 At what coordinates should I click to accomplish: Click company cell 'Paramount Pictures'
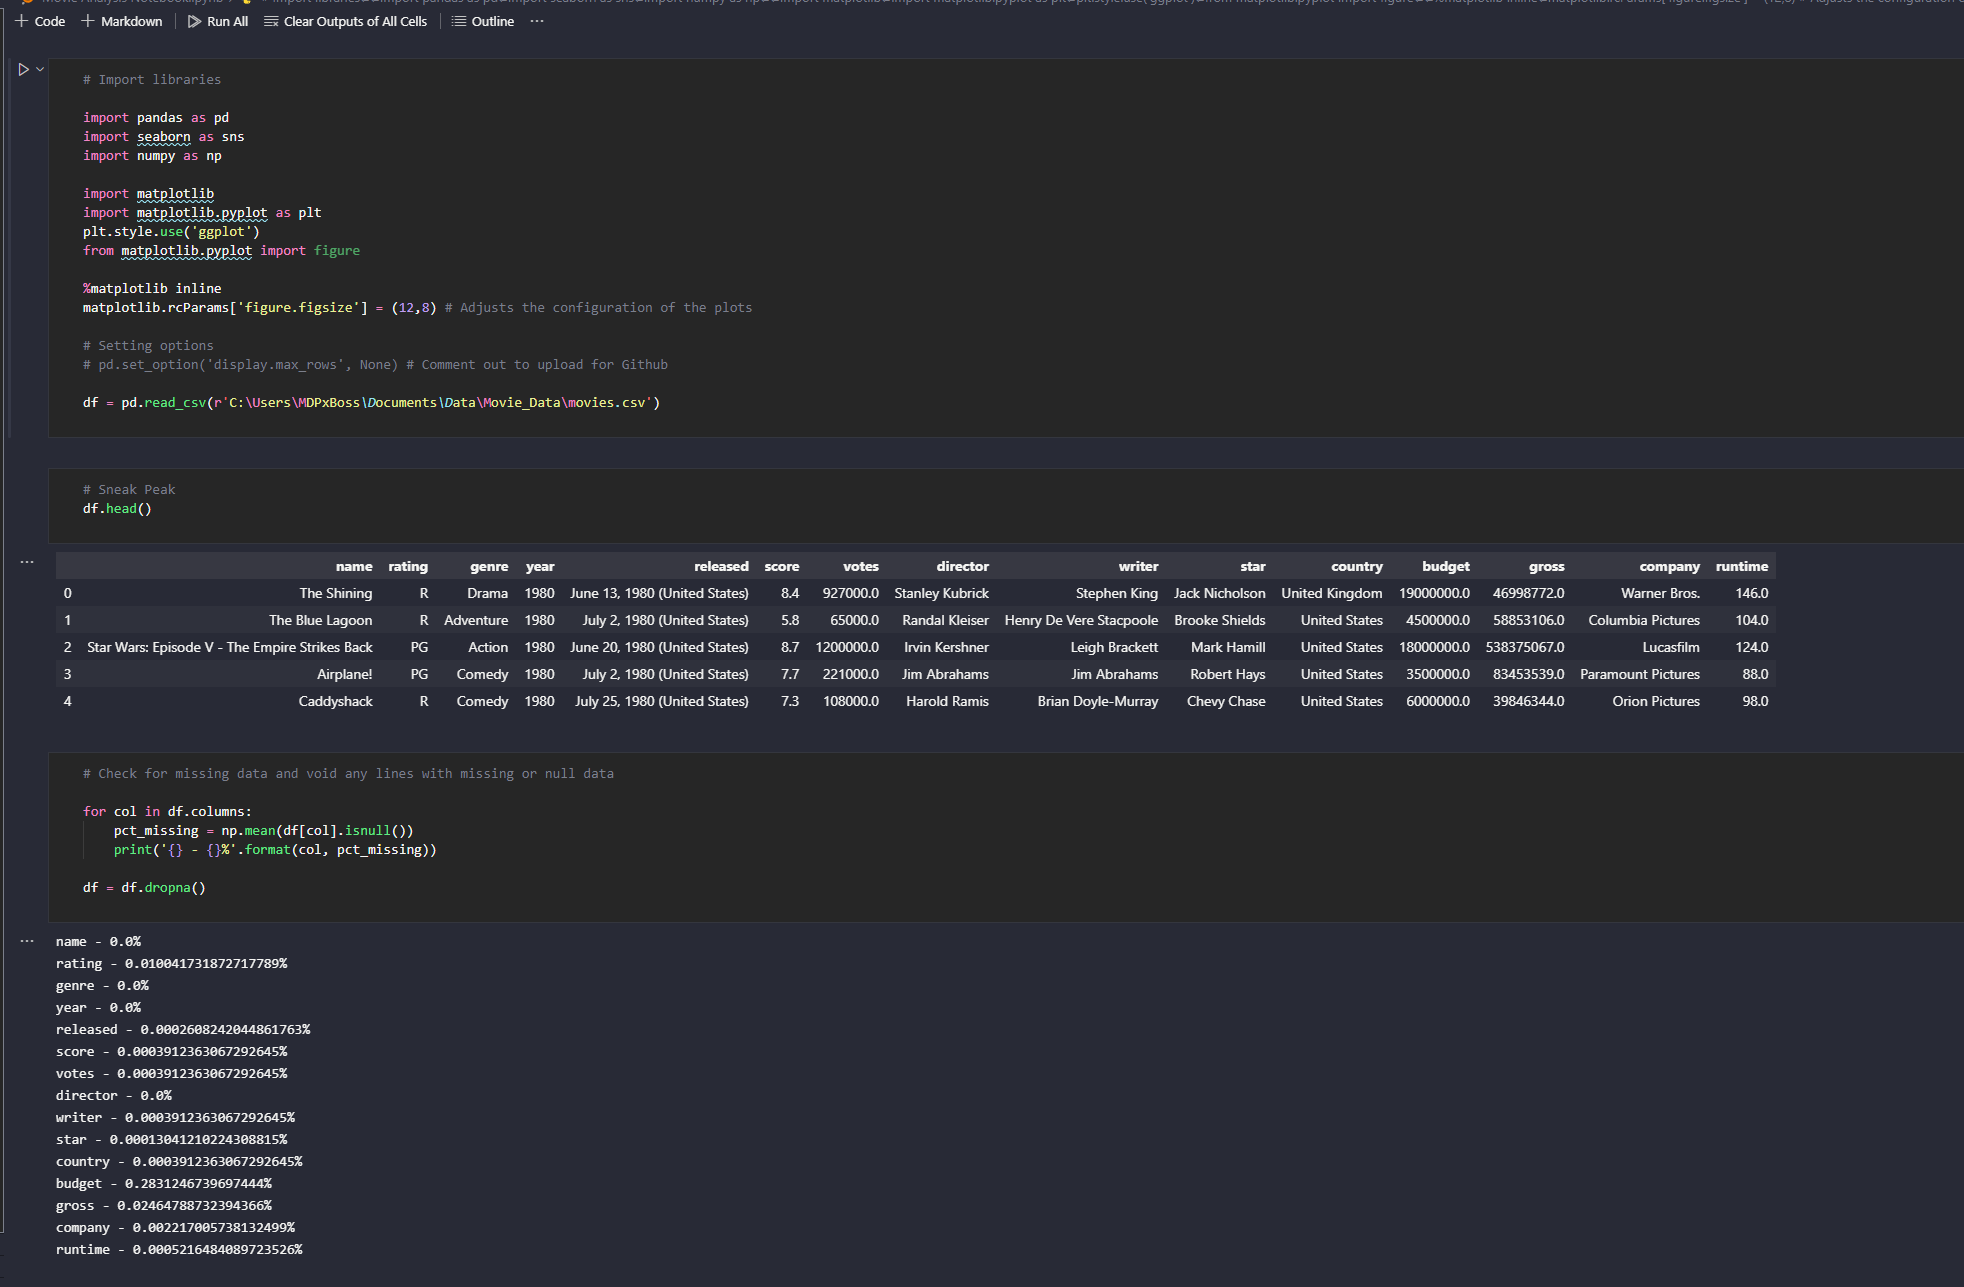(1640, 674)
